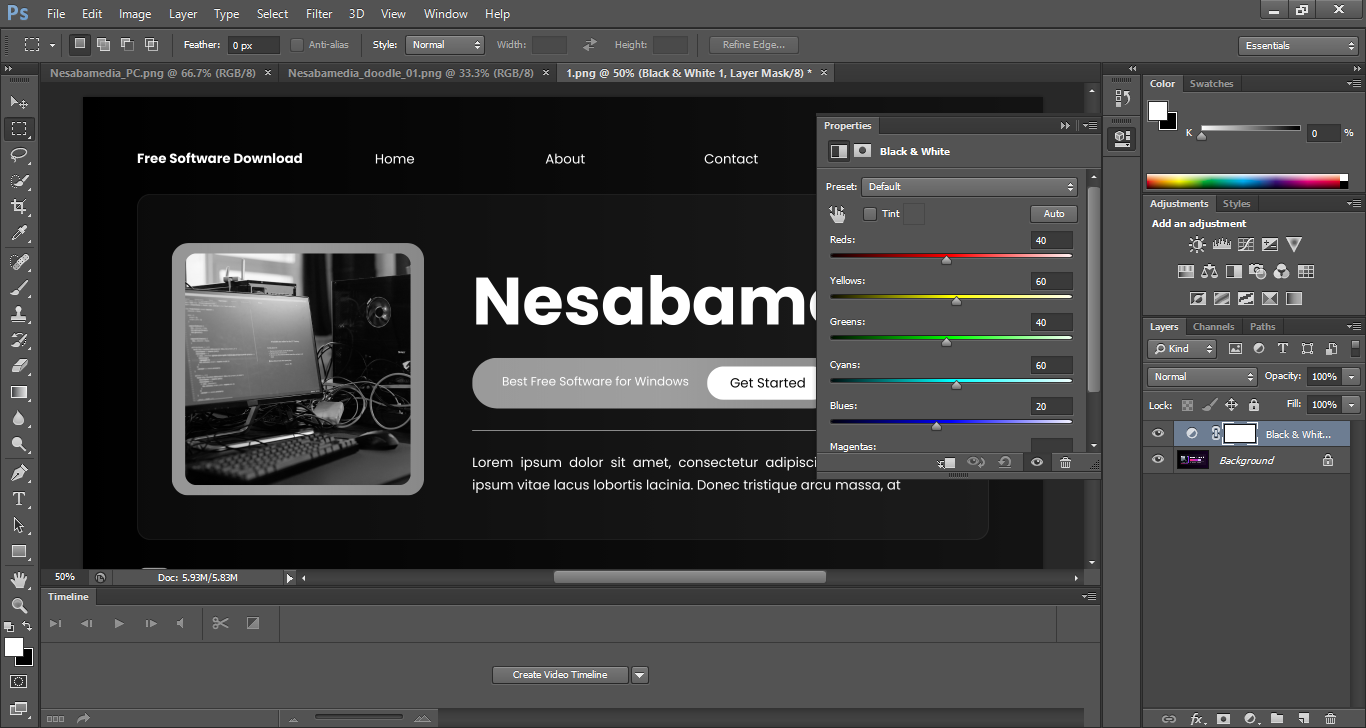Select the Zoom tool
1366x728 pixels.
[19, 605]
